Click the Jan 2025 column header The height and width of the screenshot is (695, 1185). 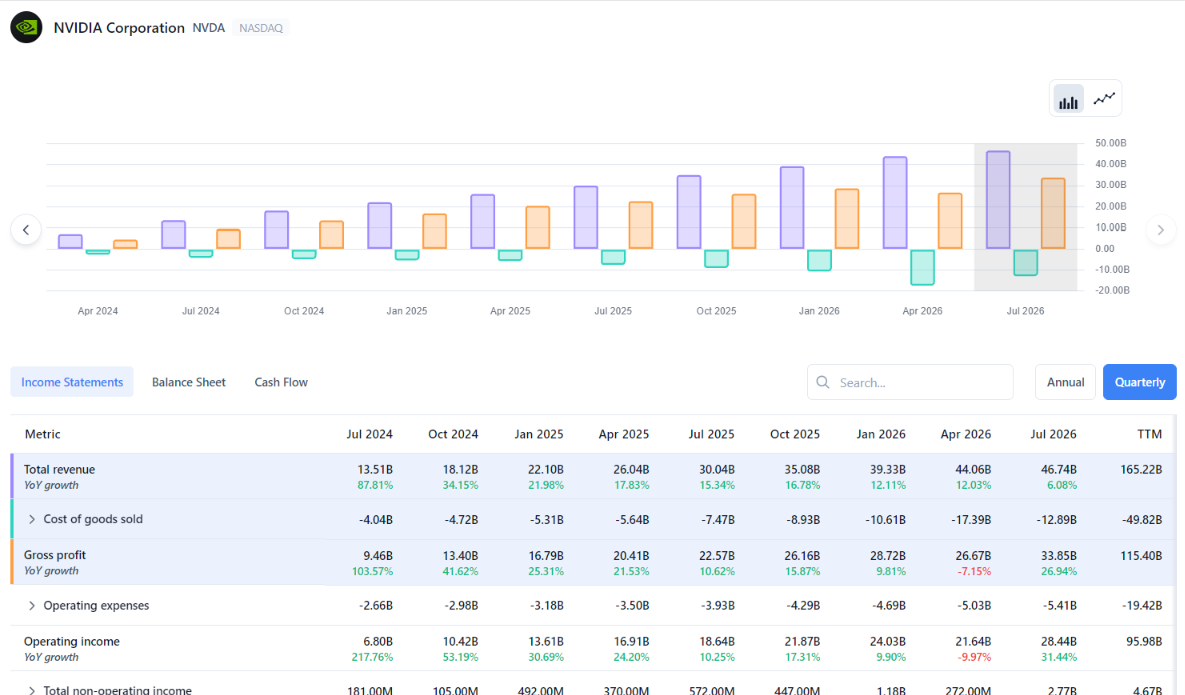(x=539, y=434)
